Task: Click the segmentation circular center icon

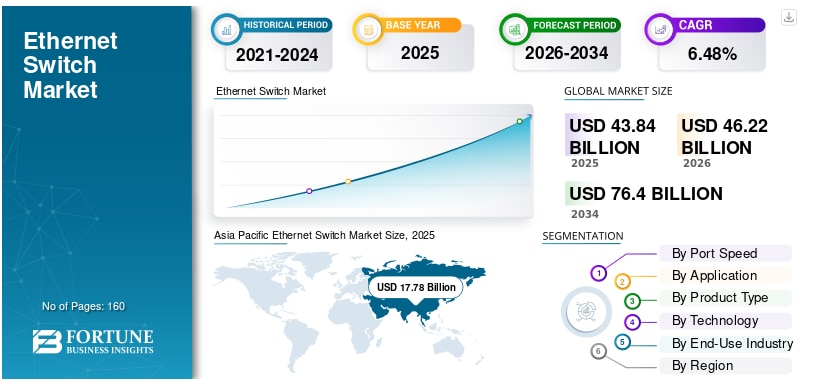Action: [x=586, y=312]
